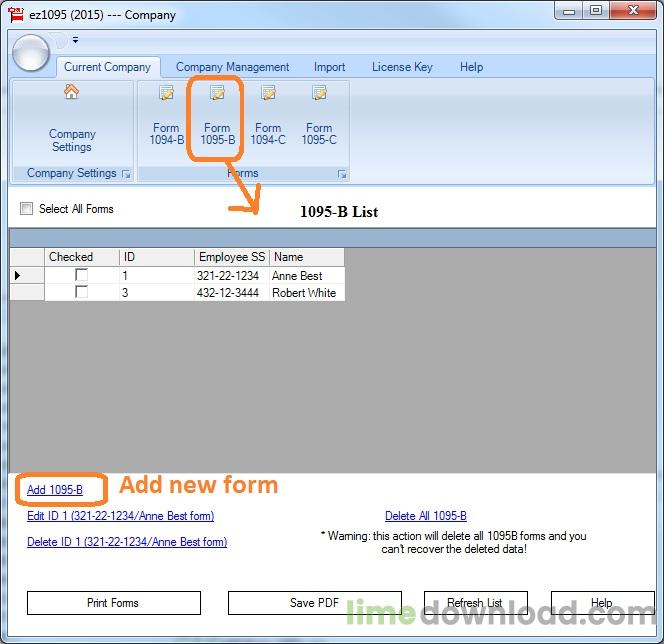Open Form 1095-C icon
The height and width of the screenshot is (644, 664).
pos(319,93)
